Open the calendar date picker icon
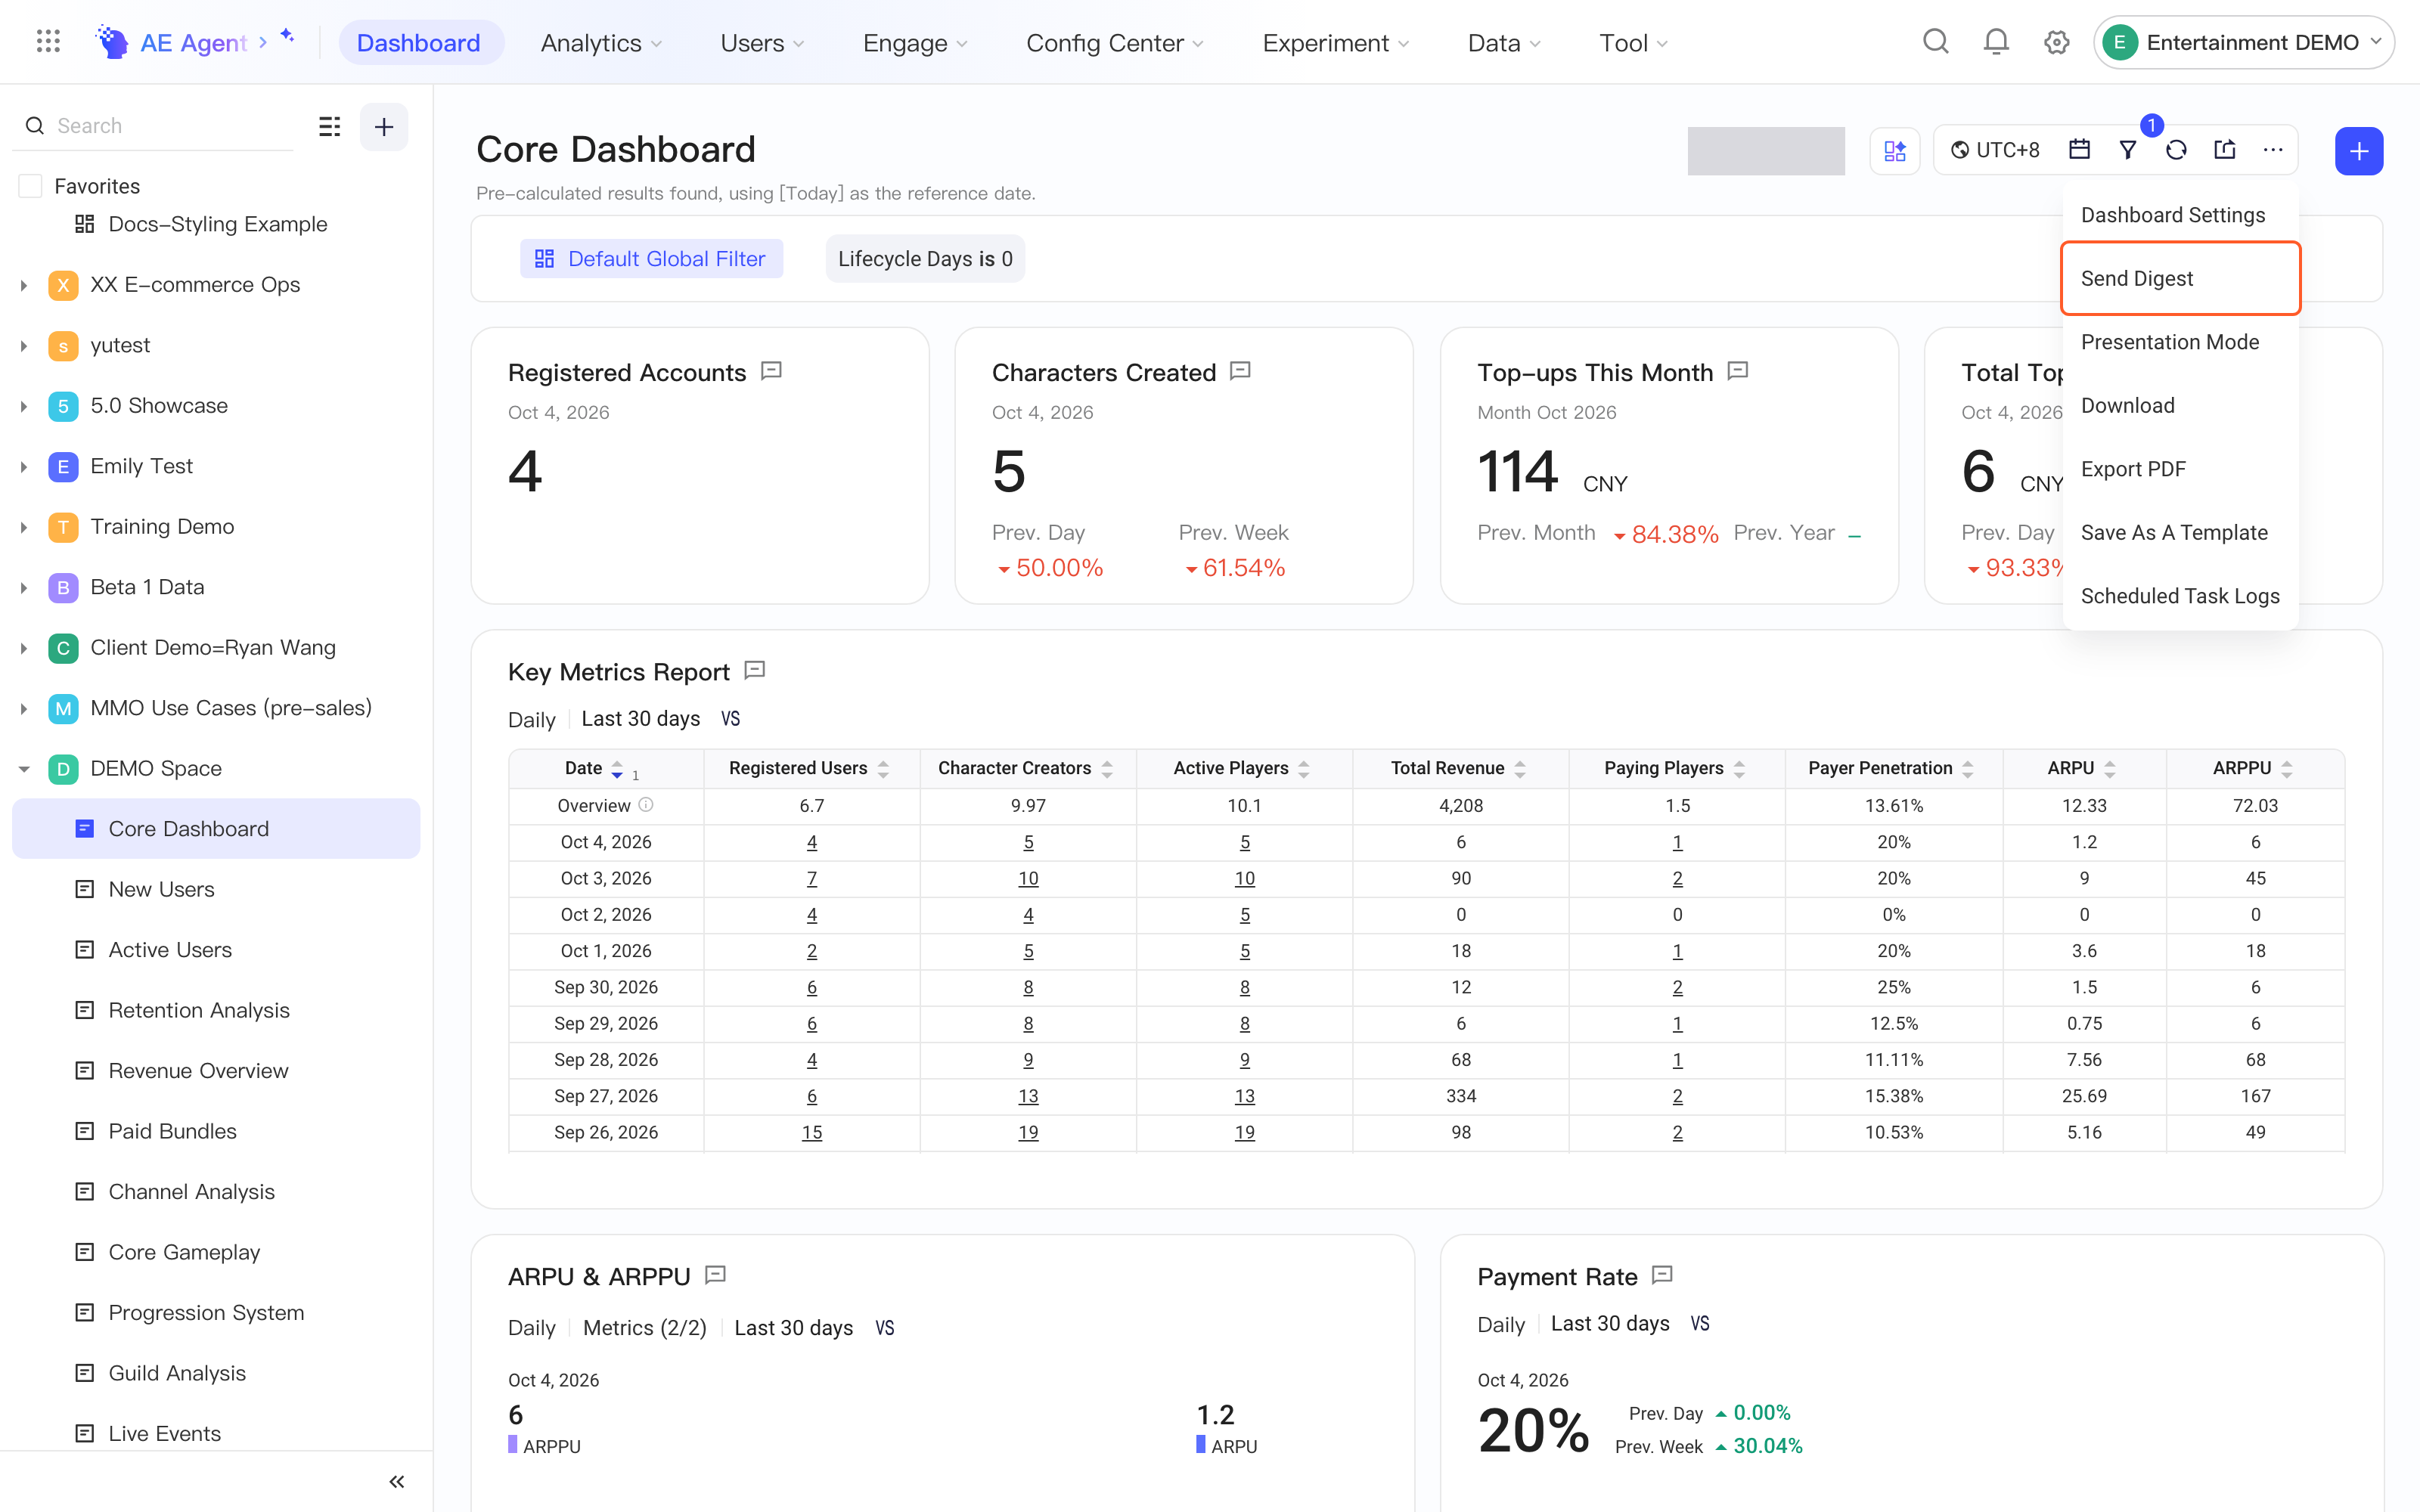Image resolution: width=2420 pixels, height=1512 pixels. click(x=2079, y=150)
